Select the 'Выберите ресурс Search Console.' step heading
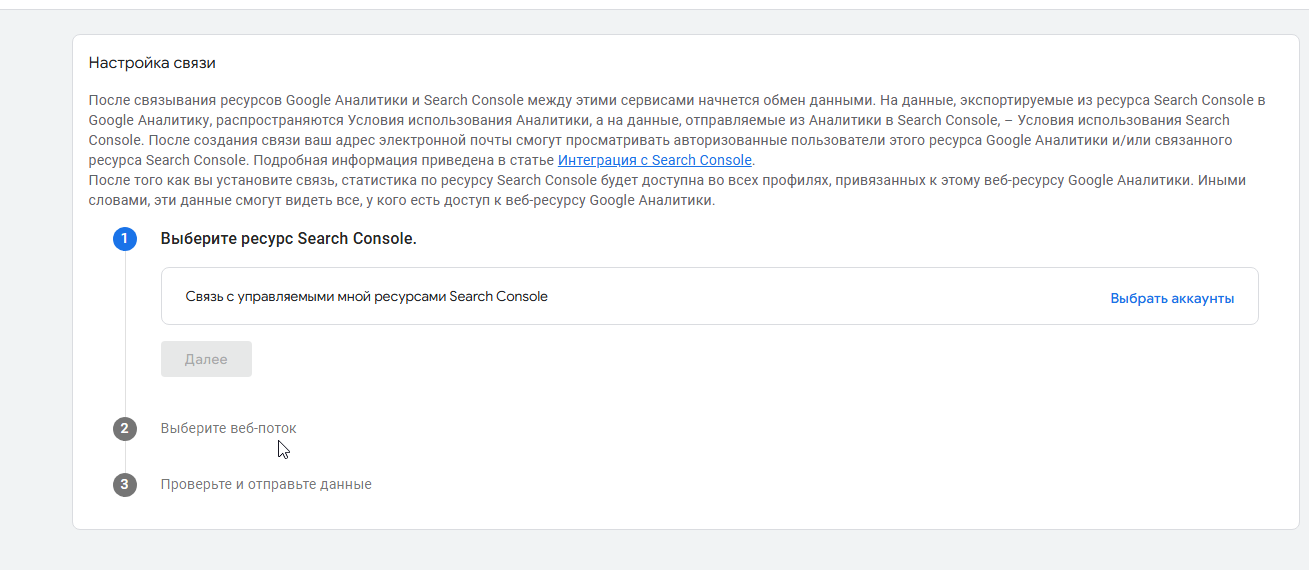 [288, 240]
